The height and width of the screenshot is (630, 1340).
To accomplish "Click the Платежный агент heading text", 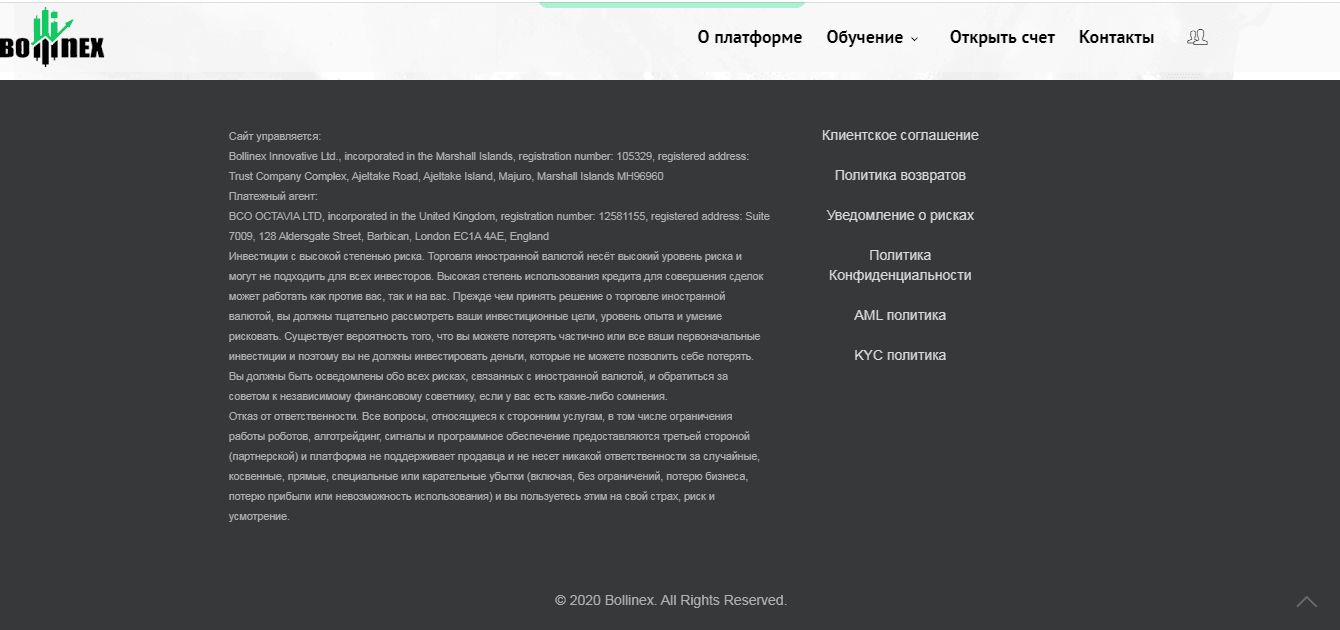I will coord(273,196).
